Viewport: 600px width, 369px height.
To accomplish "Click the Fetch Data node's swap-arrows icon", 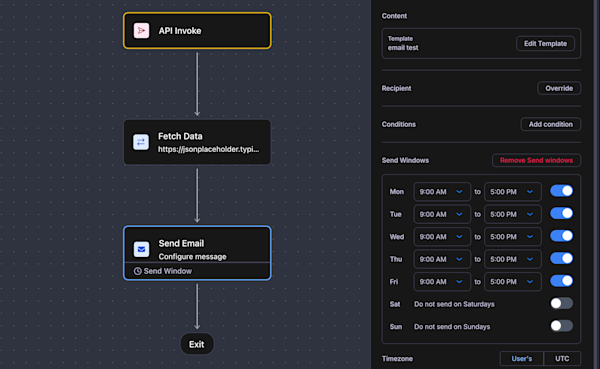I will point(141,142).
